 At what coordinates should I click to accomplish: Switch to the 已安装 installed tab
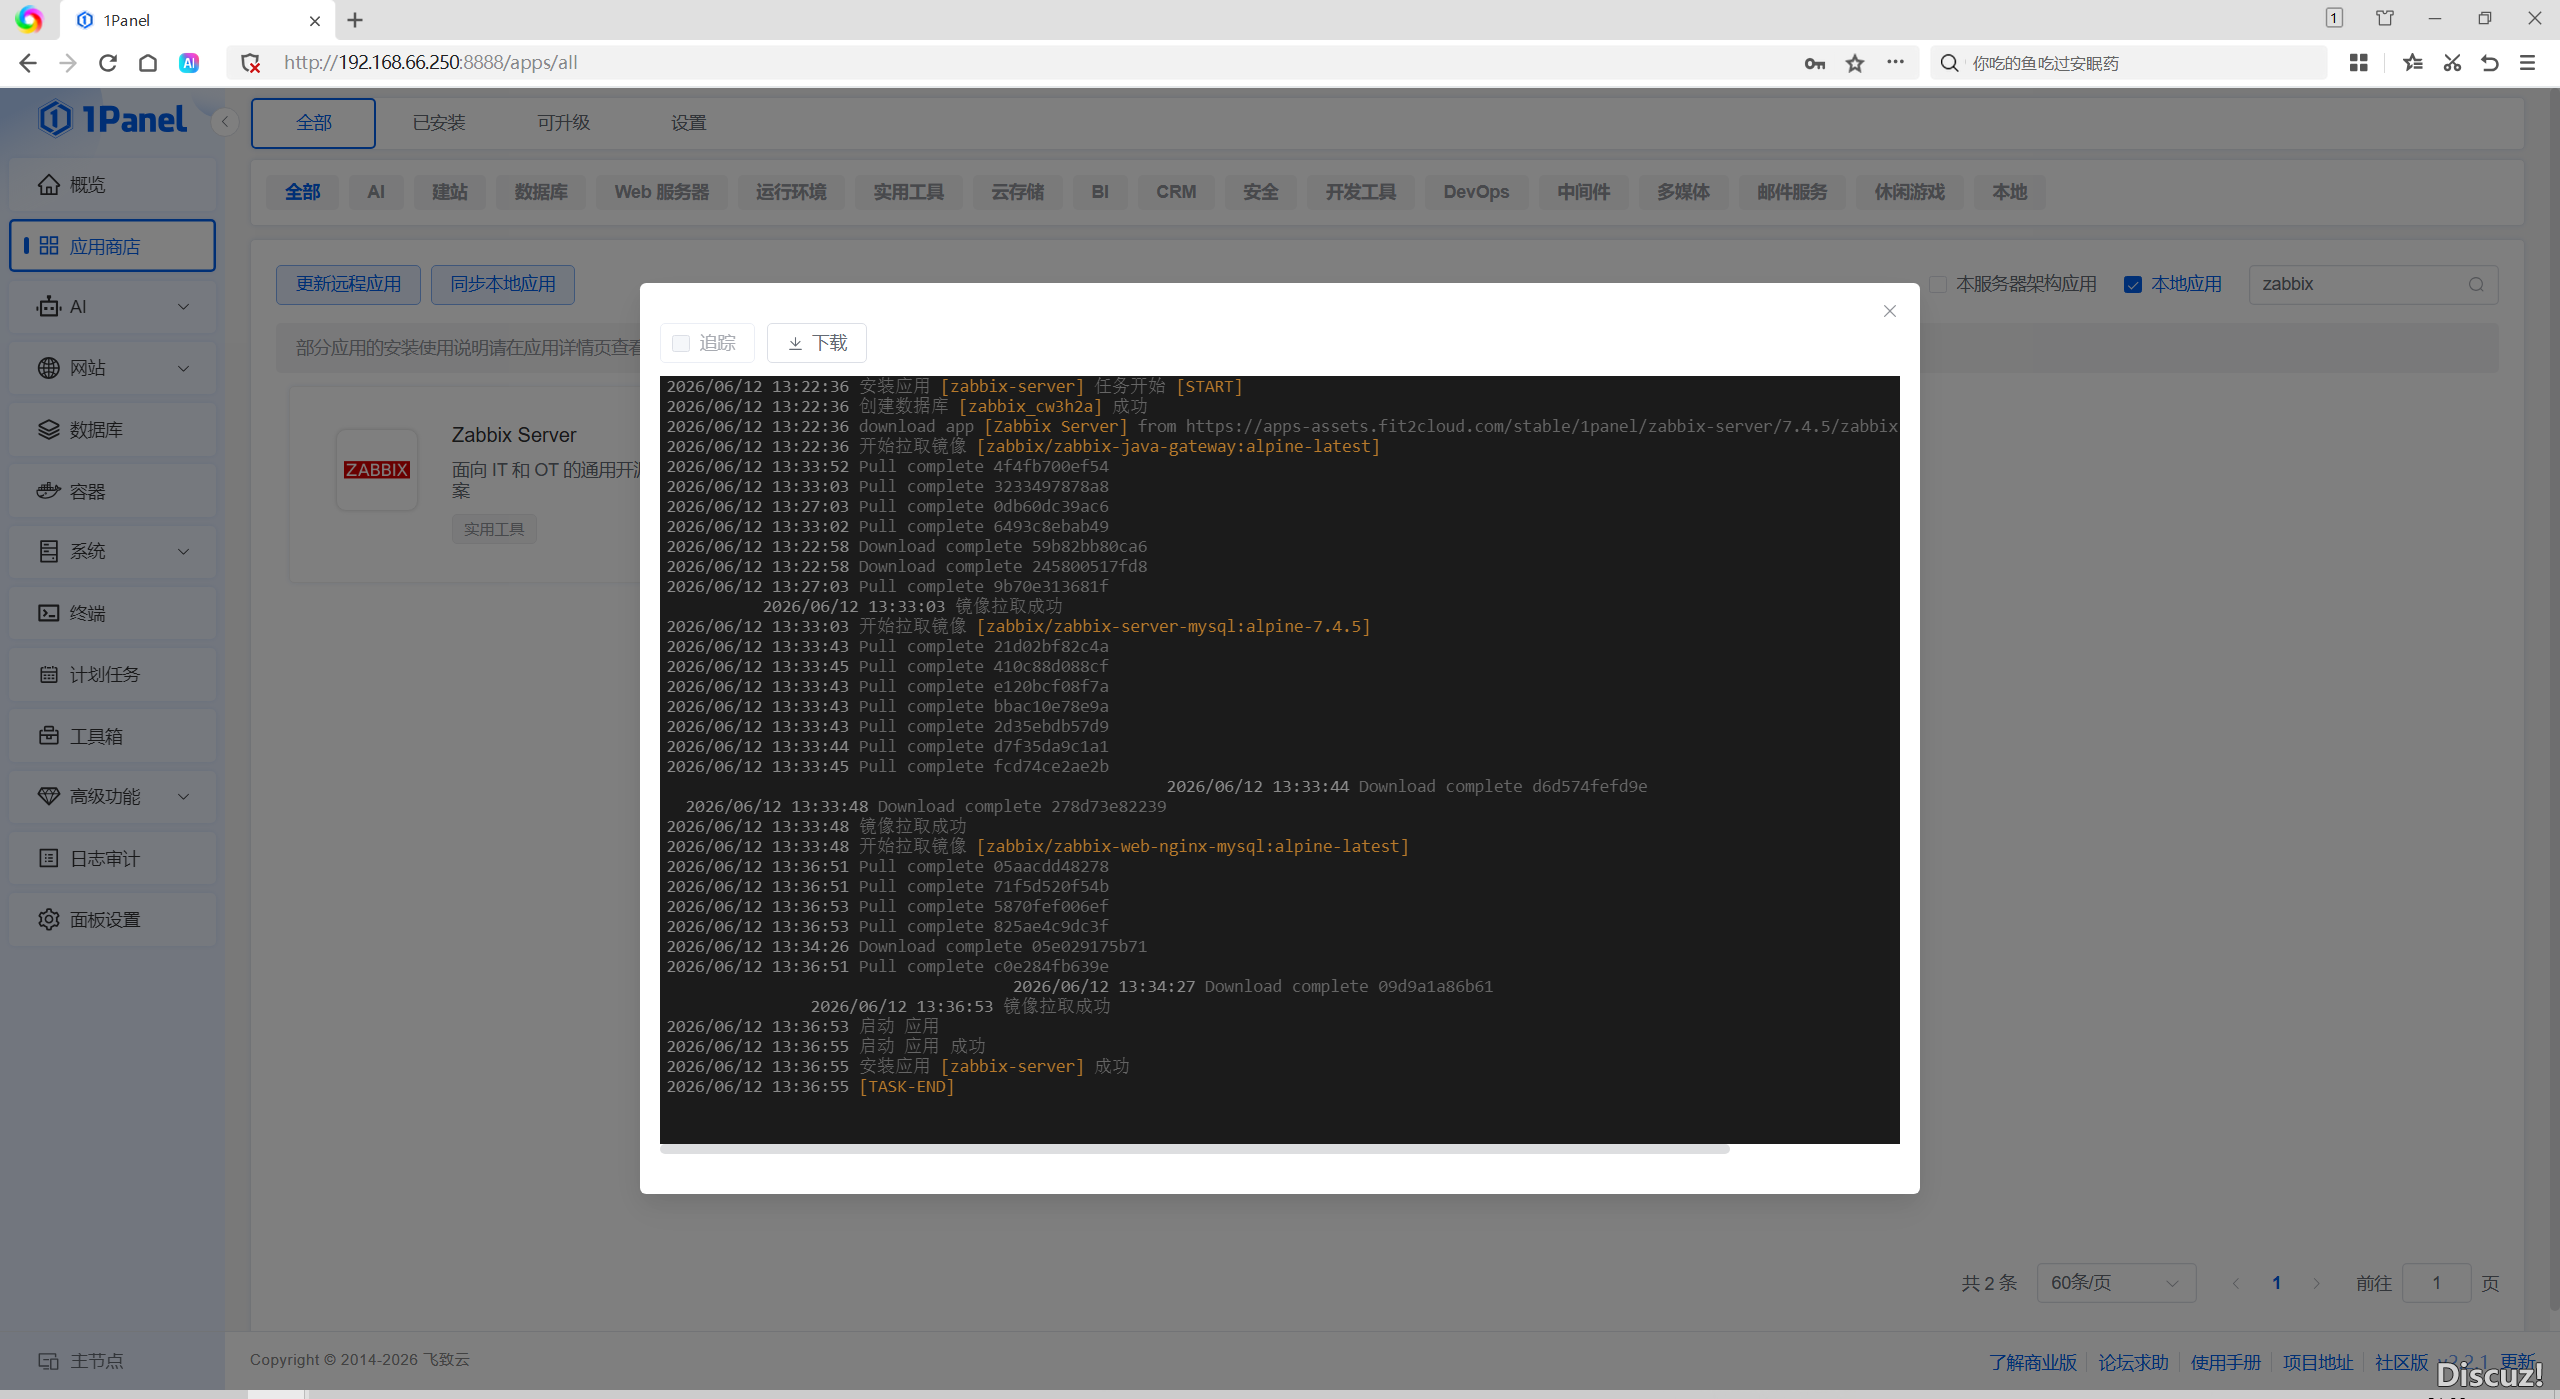point(439,123)
